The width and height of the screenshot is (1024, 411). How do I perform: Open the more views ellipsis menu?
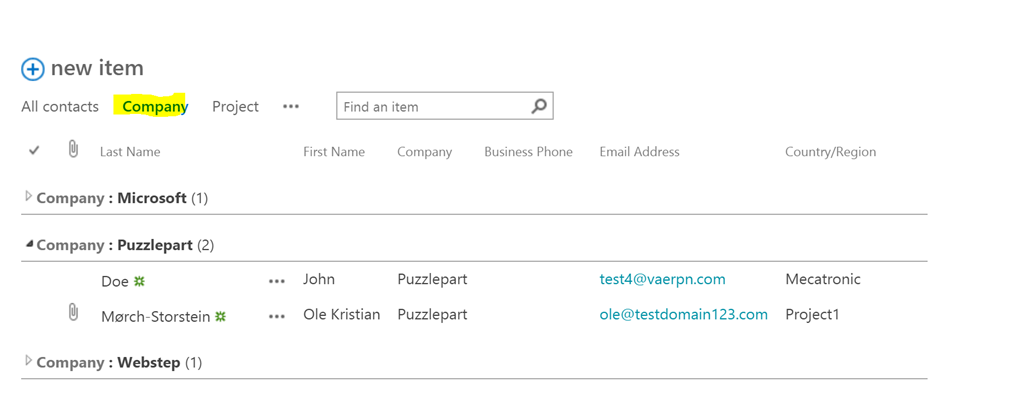pos(291,106)
